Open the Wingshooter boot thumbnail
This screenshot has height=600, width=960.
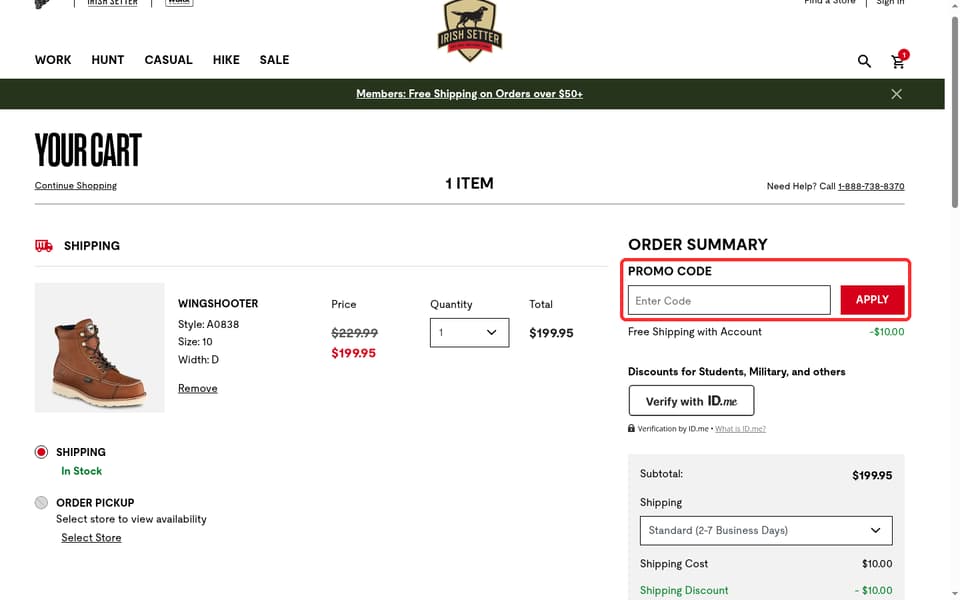100,347
